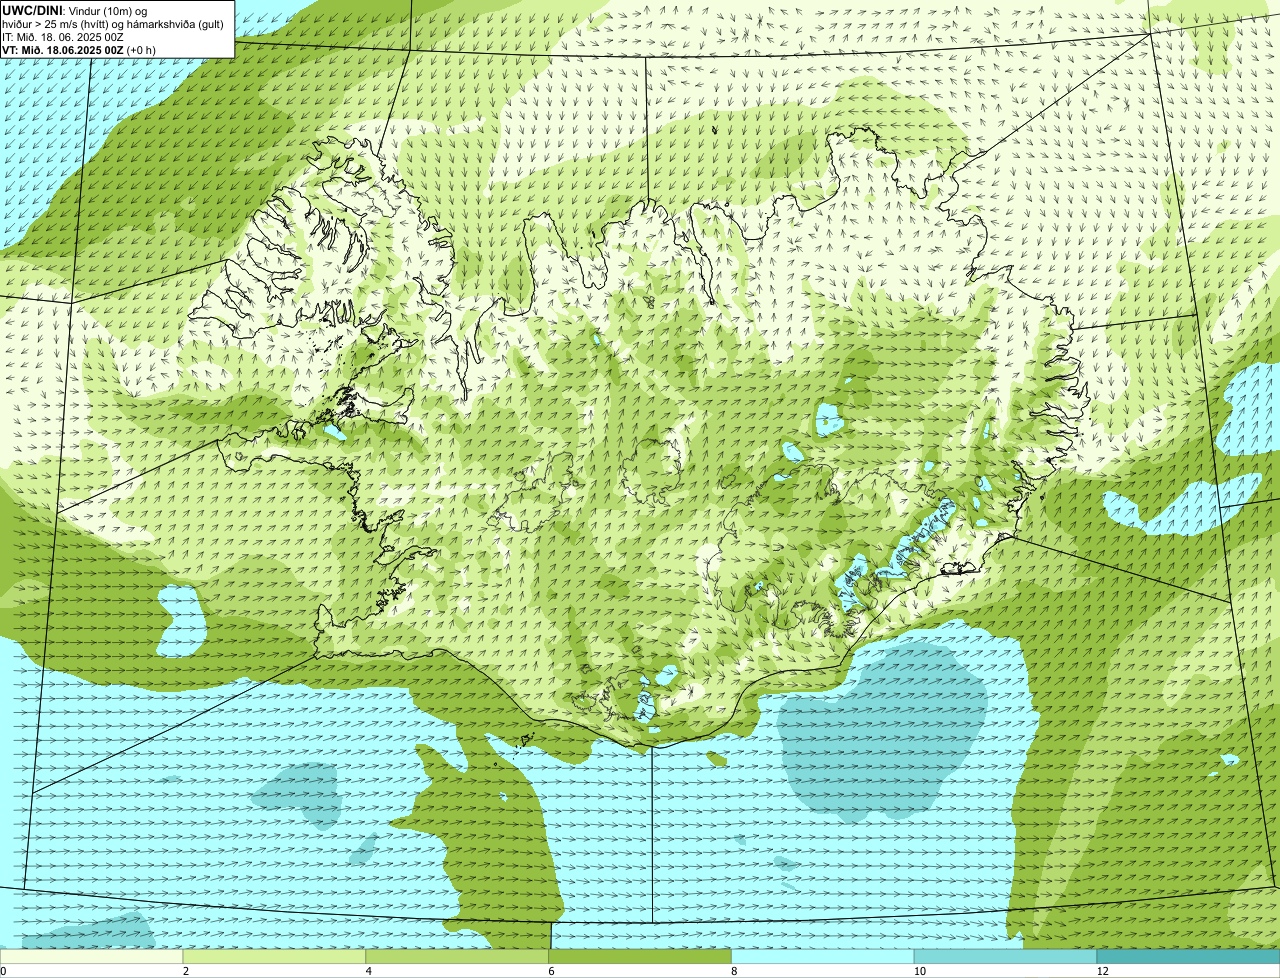Click the '12' scale label

(1102, 971)
